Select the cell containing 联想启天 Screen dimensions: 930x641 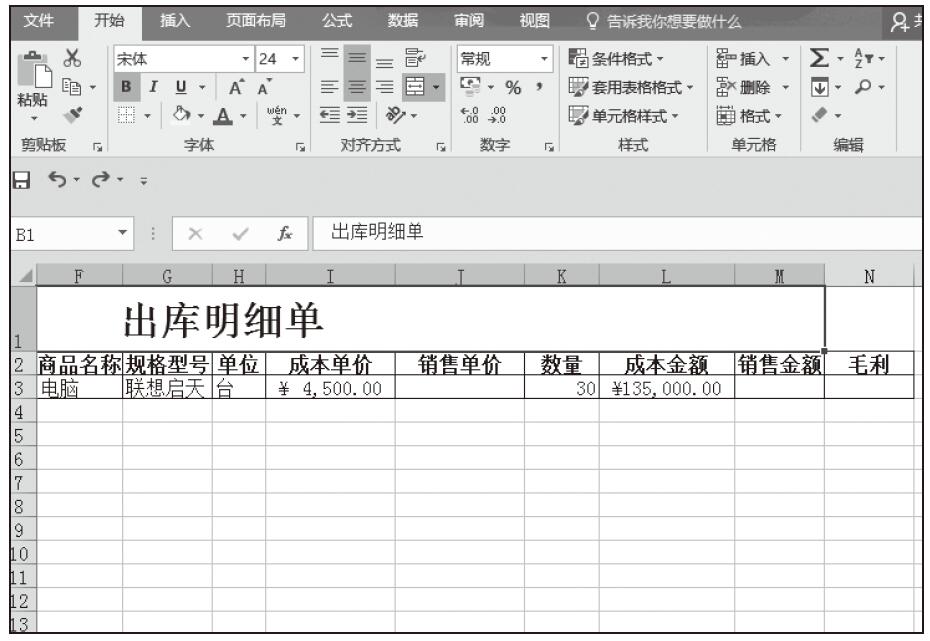(167, 387)
